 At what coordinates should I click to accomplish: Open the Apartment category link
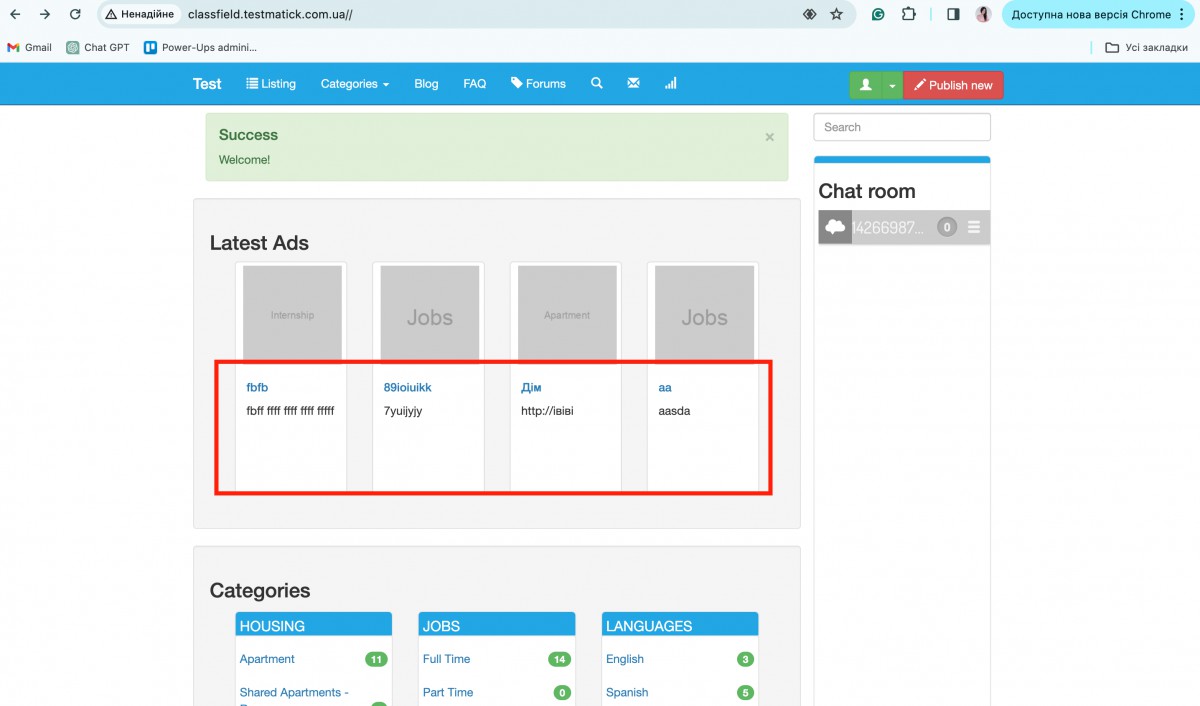267,659
